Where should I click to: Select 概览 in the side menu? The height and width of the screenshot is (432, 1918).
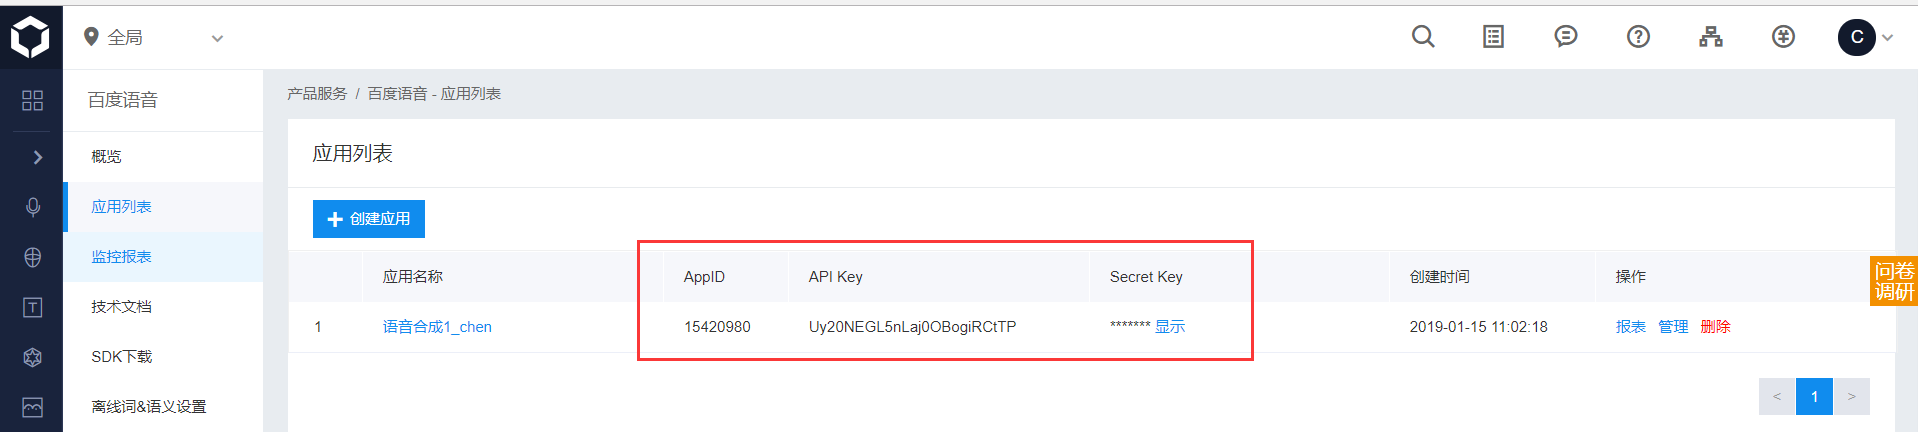106,157
